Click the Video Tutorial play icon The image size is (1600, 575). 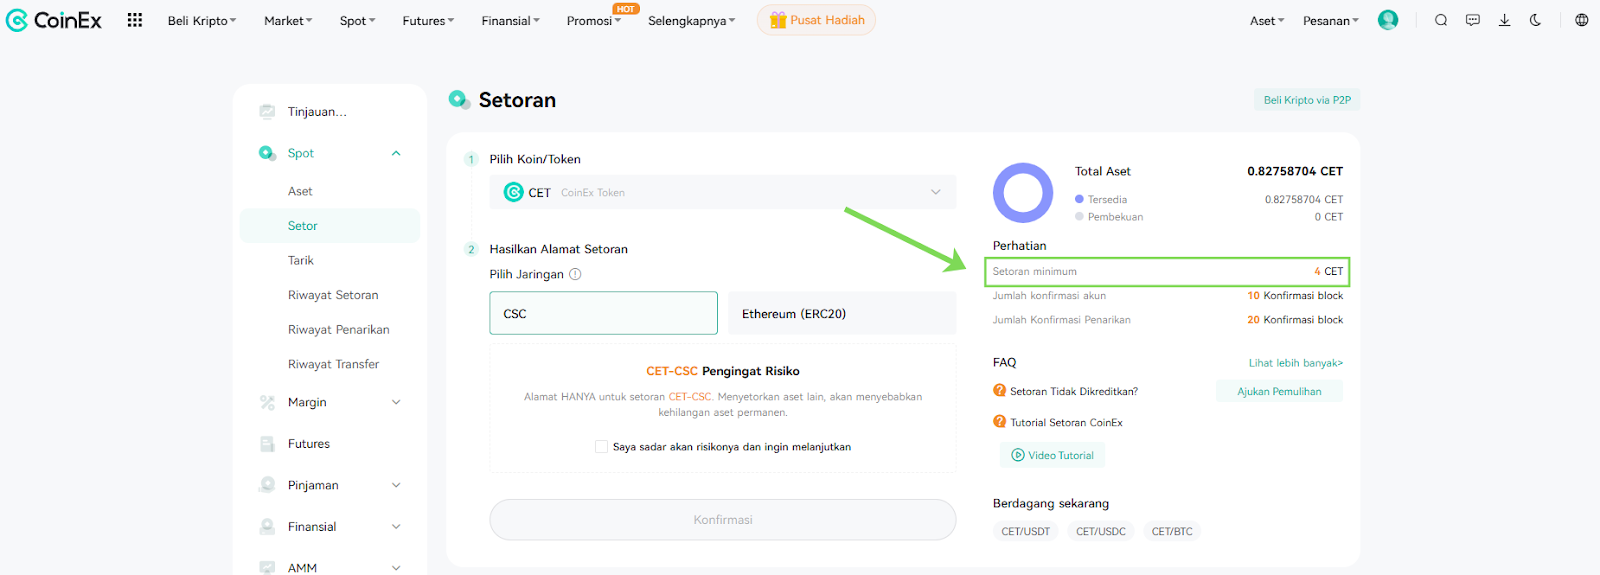pos(1018,455)
